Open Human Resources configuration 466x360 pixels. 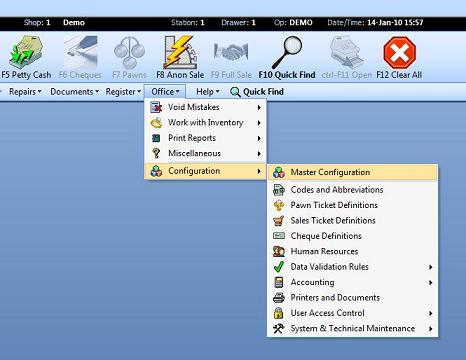(353, 251)
